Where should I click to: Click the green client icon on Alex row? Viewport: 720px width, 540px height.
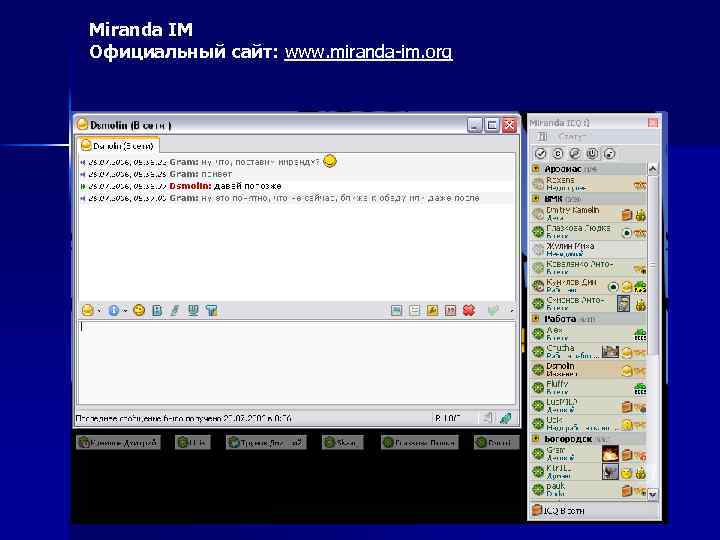(640, 335)
